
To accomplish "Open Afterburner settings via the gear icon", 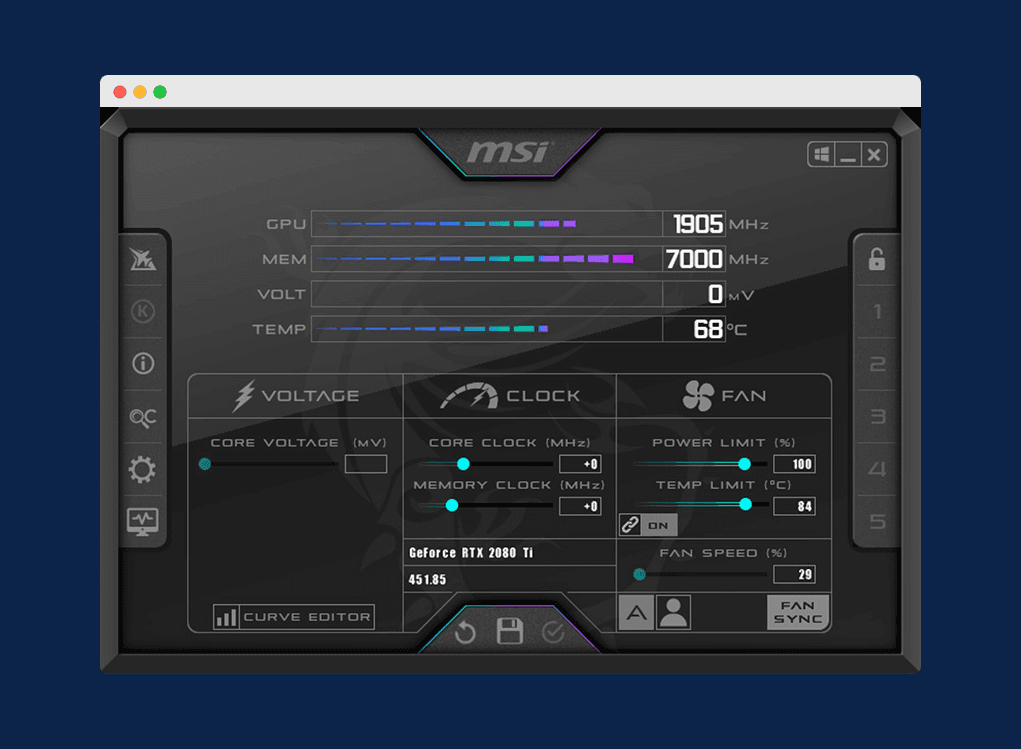I will (x=143, y=468).
